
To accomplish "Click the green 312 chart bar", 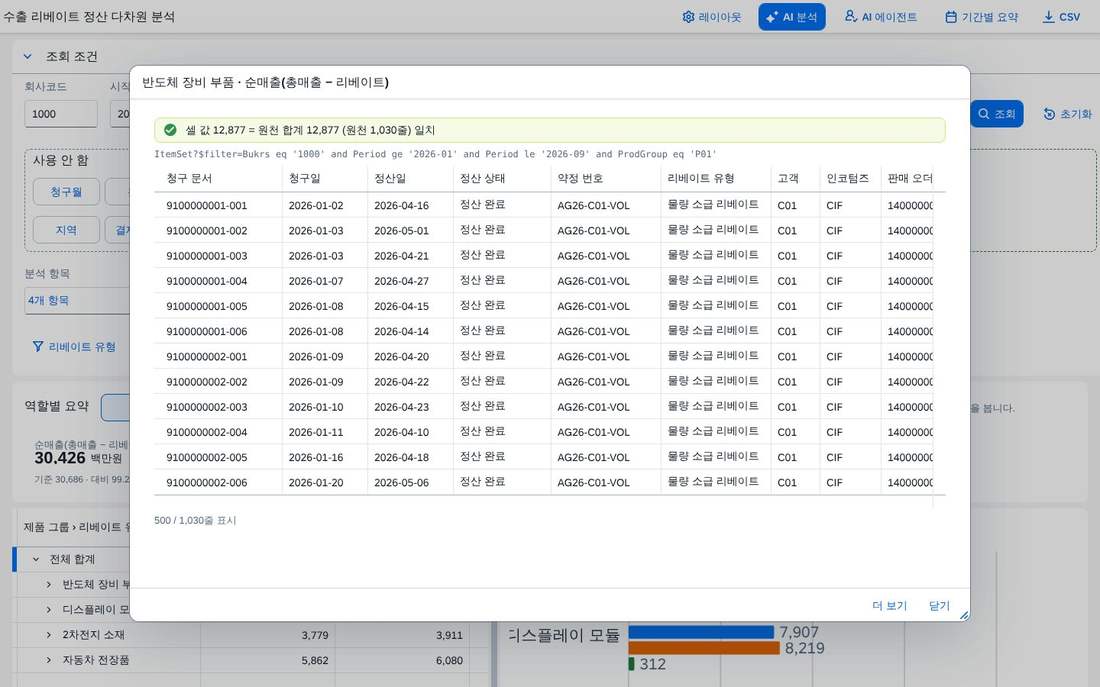I will click(x=631, y=664).
